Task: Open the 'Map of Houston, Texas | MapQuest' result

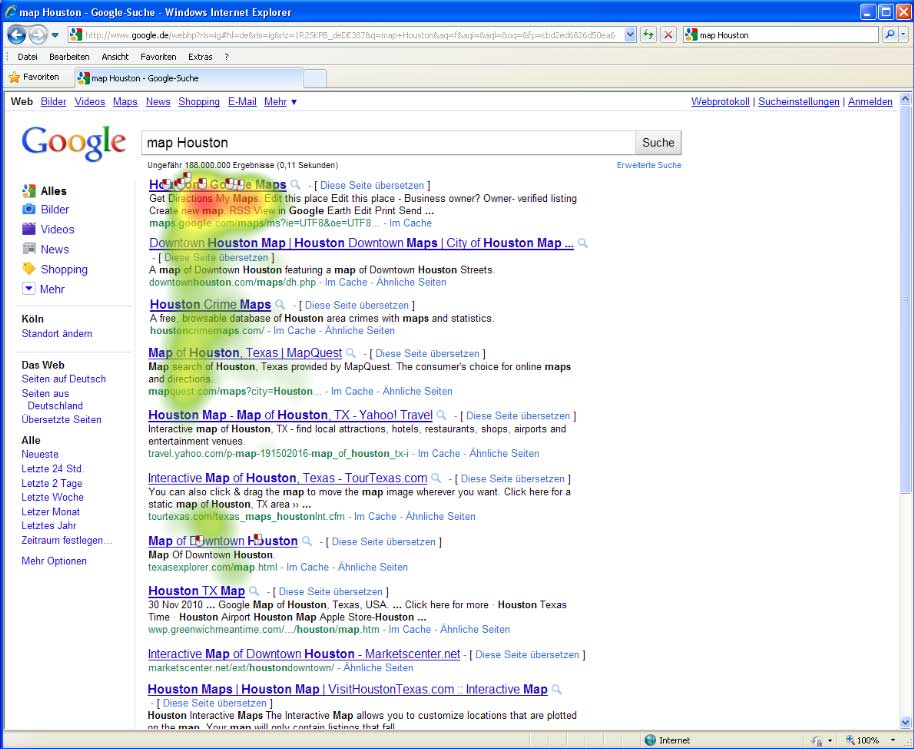Action: click(x=245, y=353)
